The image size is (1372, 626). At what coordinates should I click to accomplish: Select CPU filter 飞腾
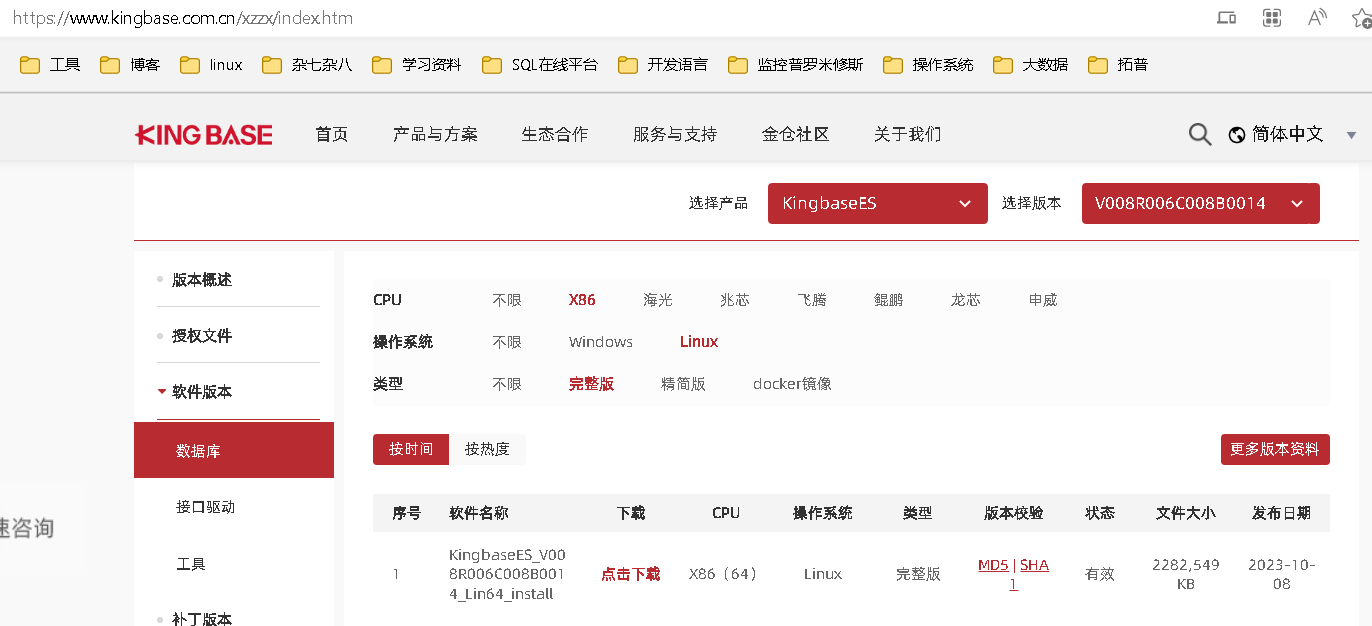[x=812, y=300]
